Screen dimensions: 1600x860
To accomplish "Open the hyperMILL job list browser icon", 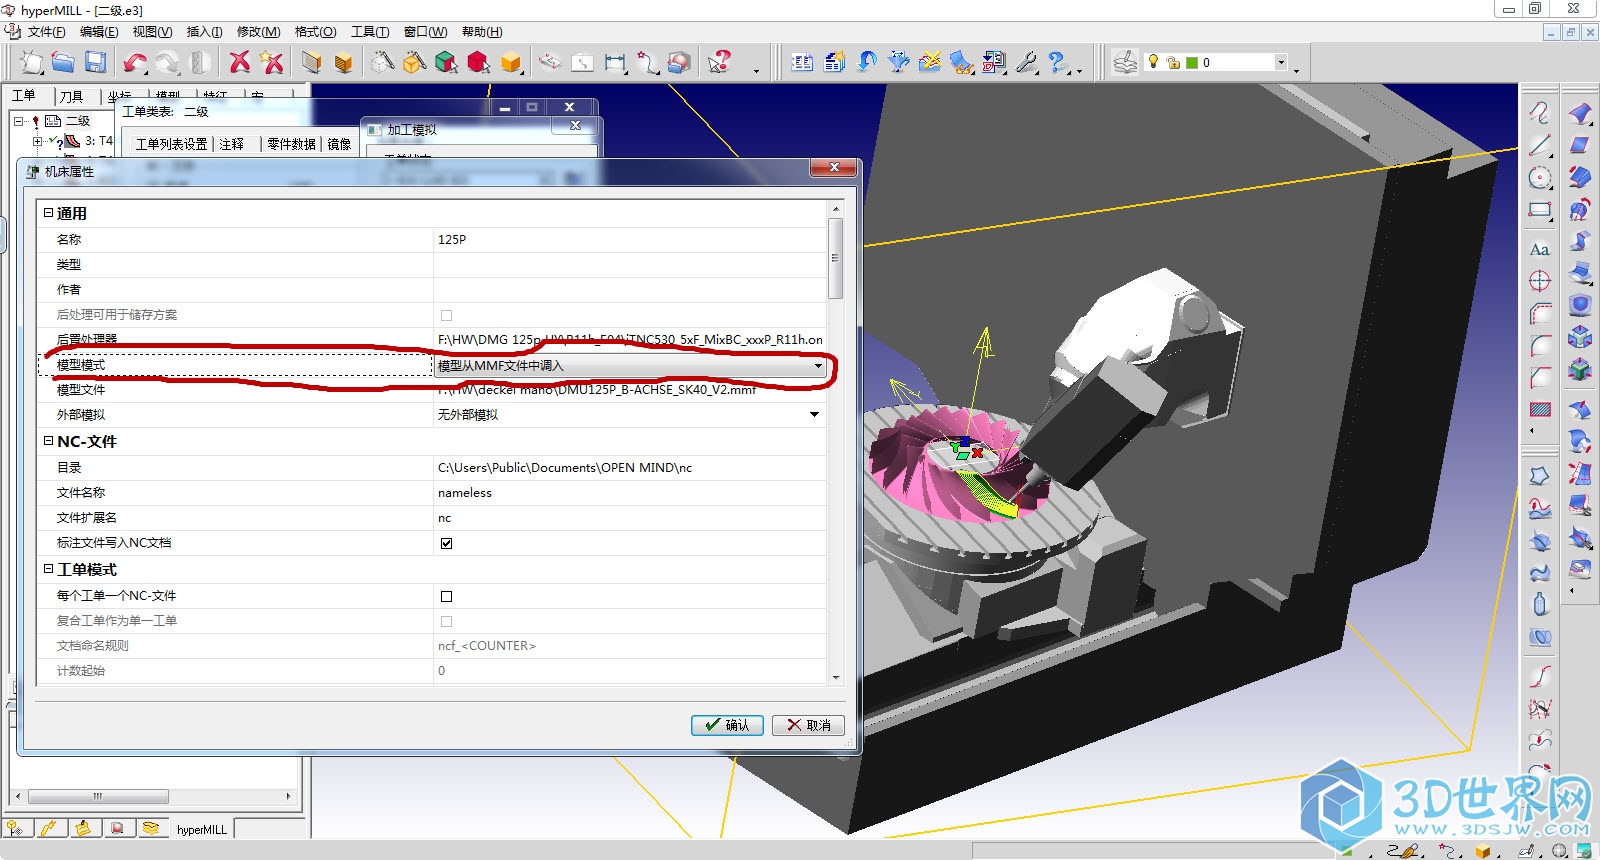I will pos(802,62).
